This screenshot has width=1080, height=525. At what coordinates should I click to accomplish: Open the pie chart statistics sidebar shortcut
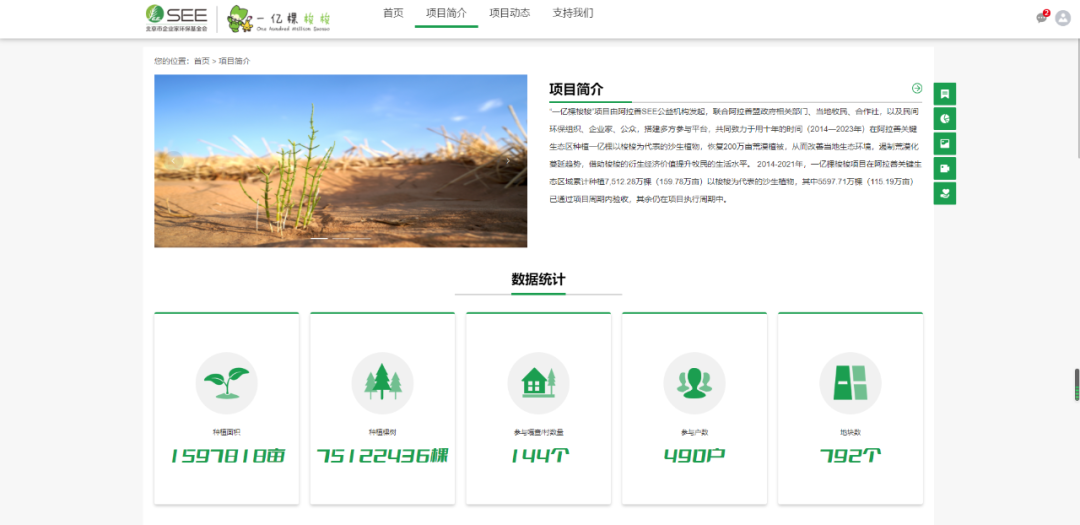click(x=944, y=119)
